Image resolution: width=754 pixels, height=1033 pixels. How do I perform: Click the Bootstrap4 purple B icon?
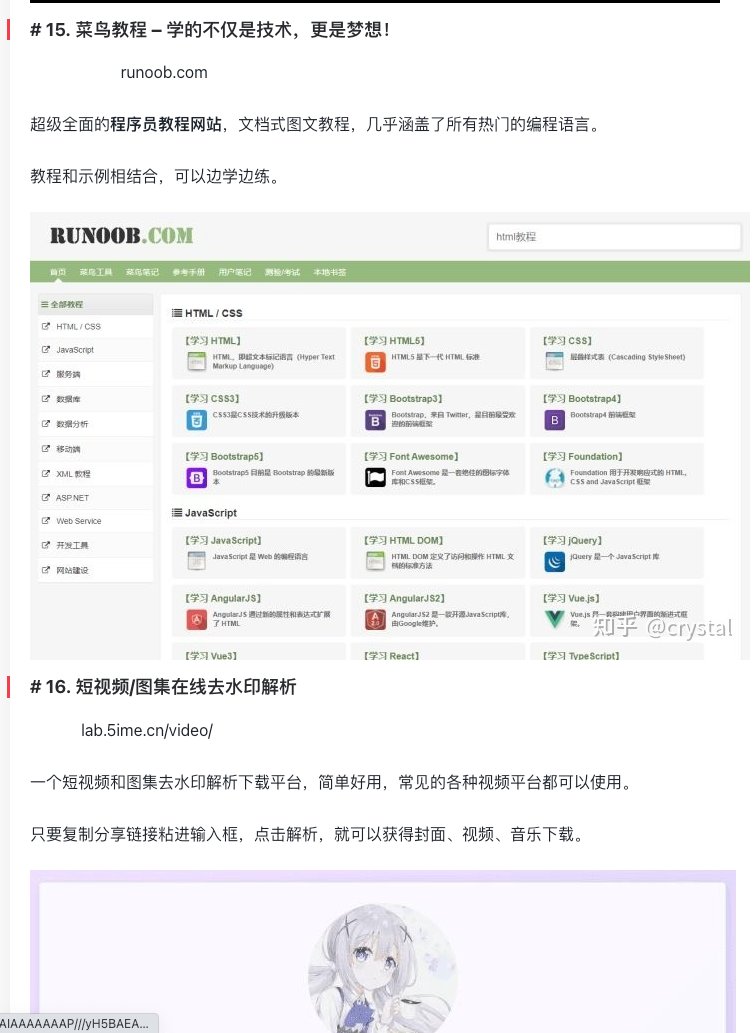(554, 420)
